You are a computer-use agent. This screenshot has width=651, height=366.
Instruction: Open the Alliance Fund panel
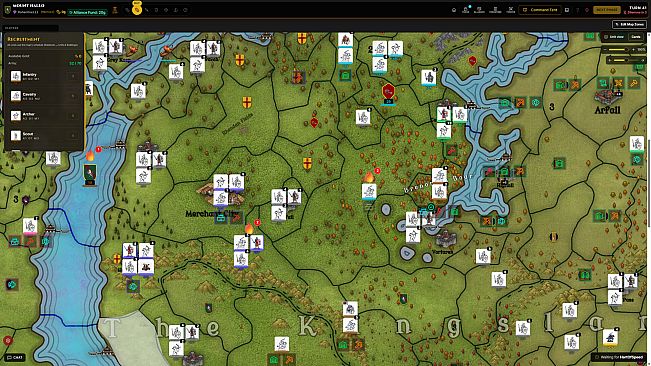click(x=88, y=12)
